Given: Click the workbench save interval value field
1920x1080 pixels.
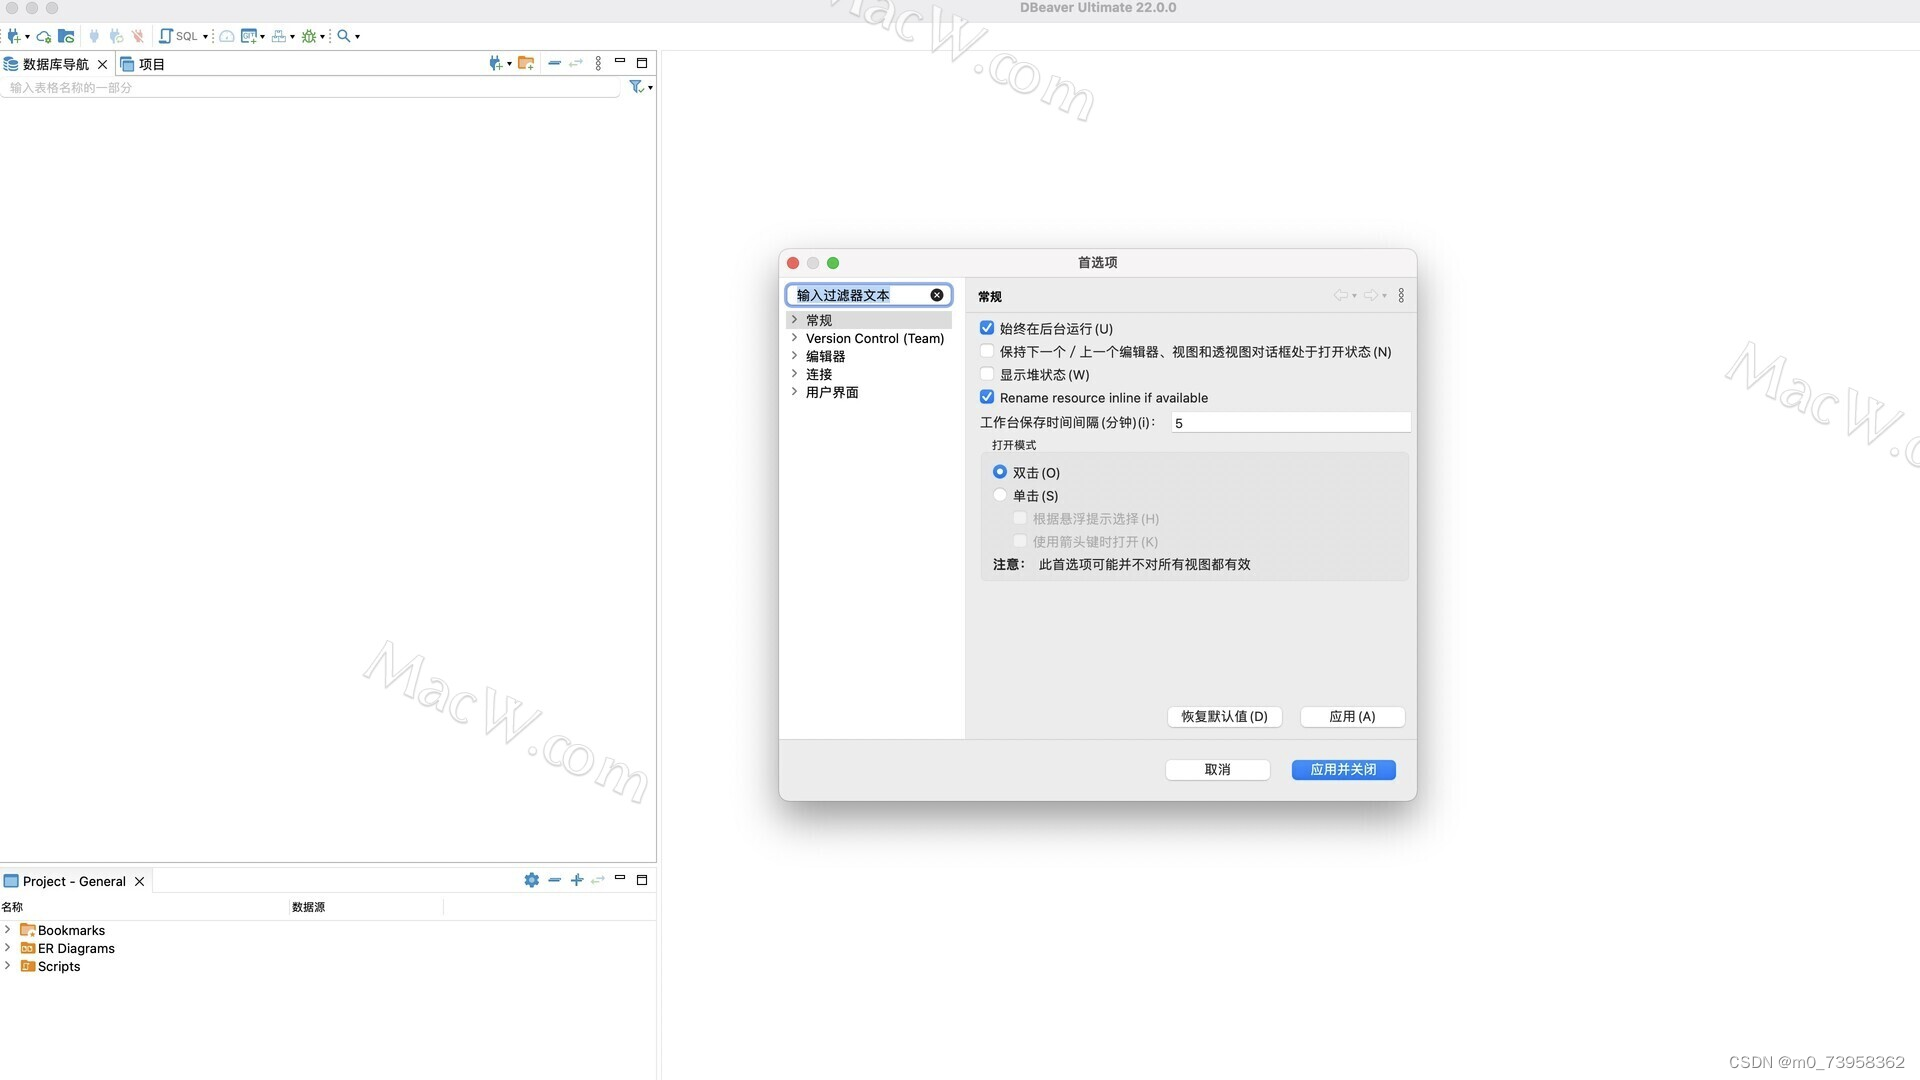Looking at the screenshot, I should 1290,422.
